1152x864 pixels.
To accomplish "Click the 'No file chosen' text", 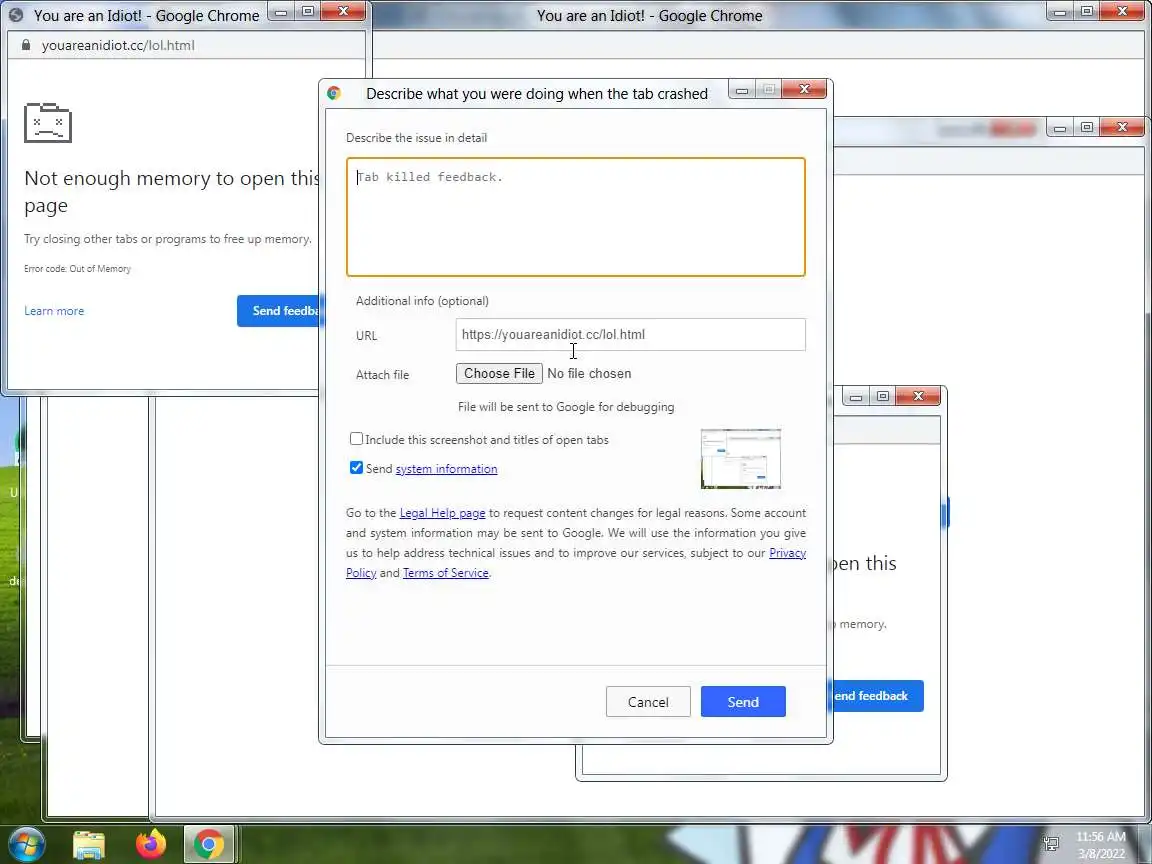I will click(589, 373).
